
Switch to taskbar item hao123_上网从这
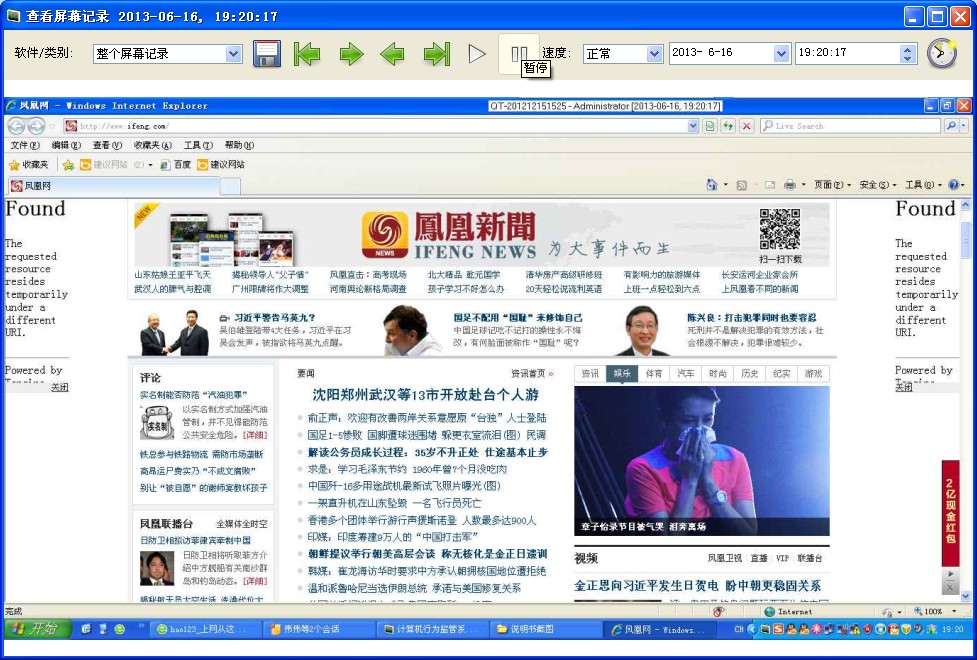[204, 629]
